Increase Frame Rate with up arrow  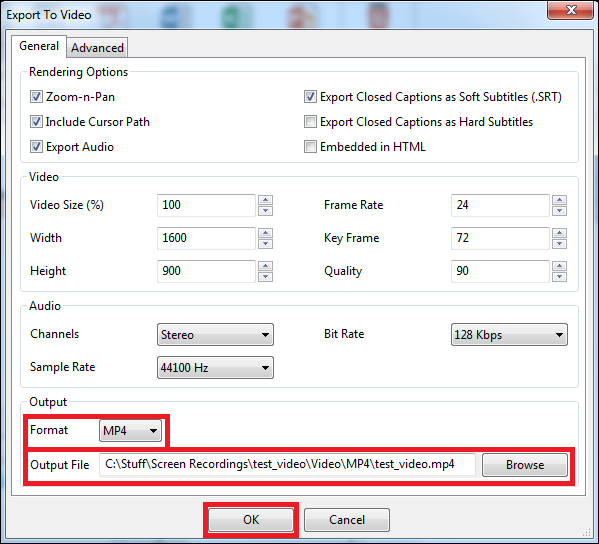560,200
